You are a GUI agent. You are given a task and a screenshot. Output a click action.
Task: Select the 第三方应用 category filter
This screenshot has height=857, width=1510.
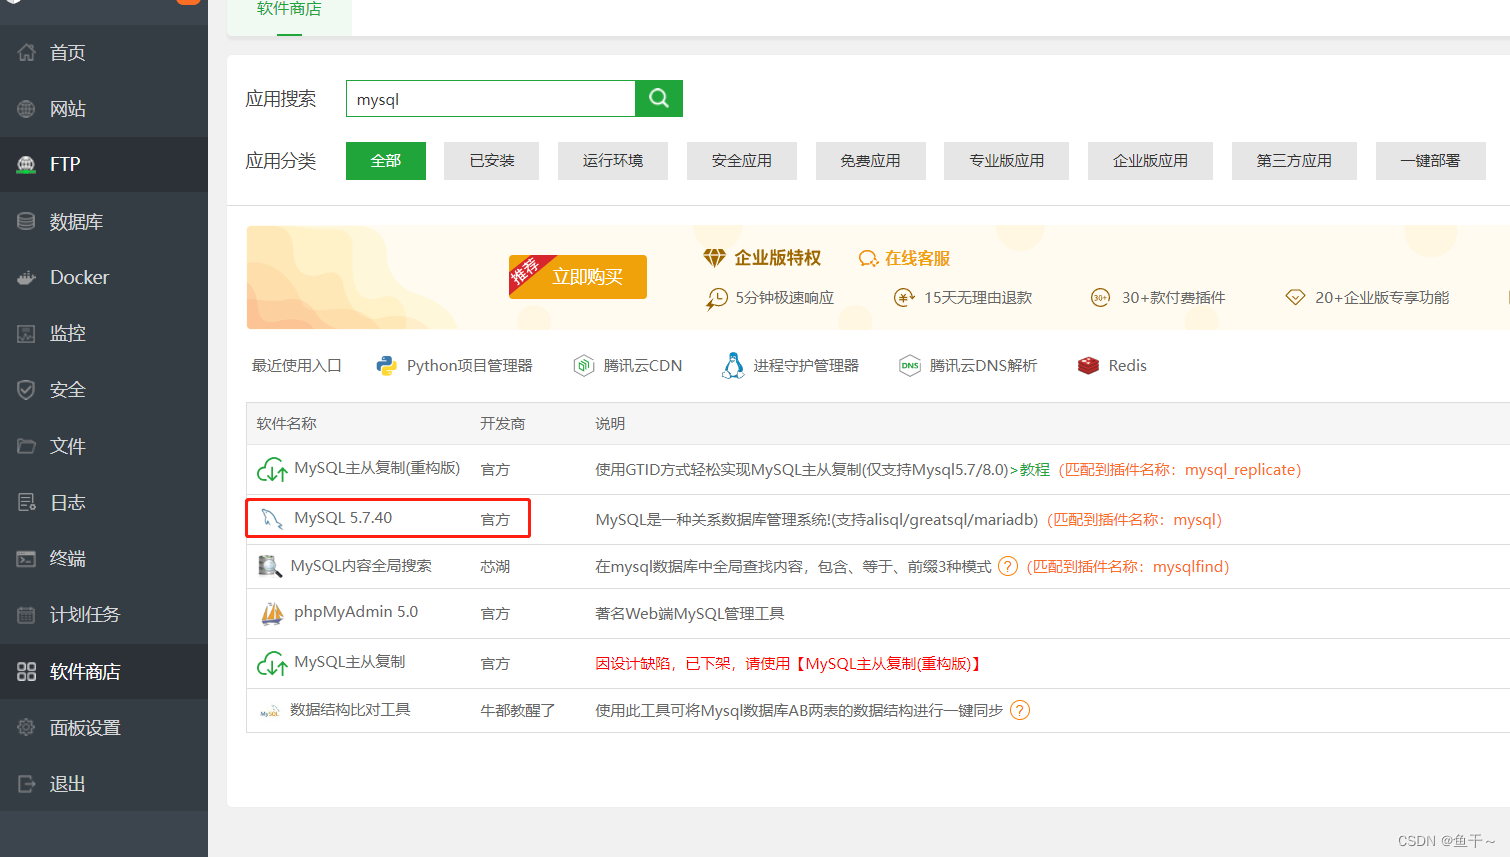pyautogui.click(x=1294, y=161)
